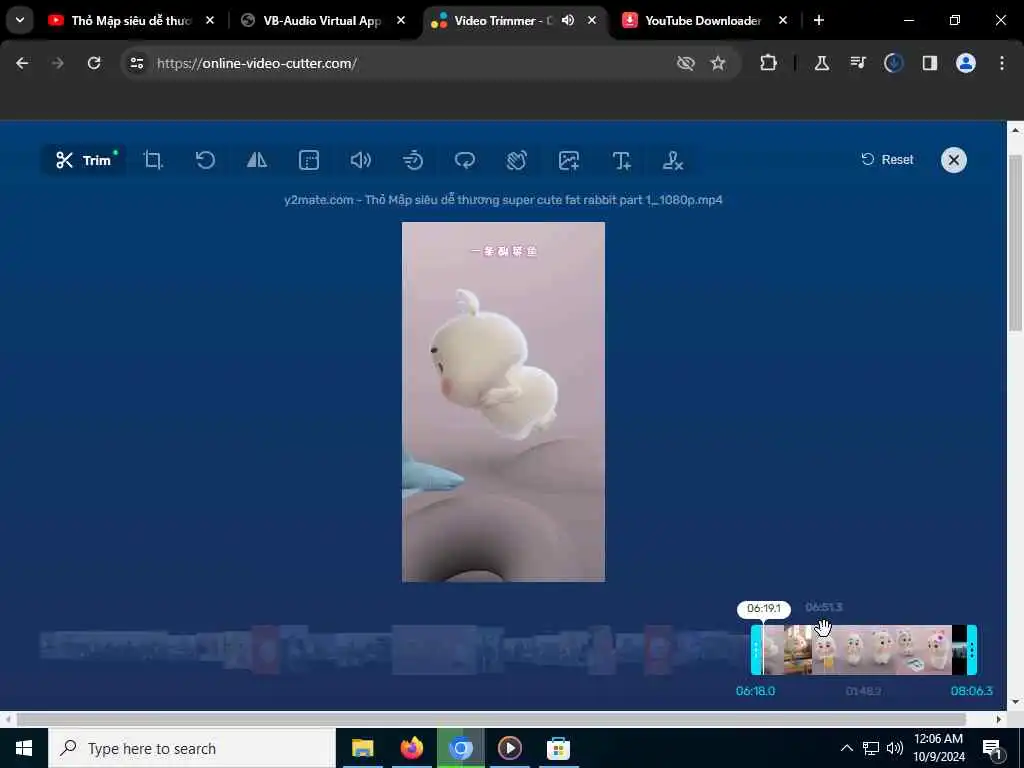
Task: Open the tab search dropdown
Action: tap(20, 20)
